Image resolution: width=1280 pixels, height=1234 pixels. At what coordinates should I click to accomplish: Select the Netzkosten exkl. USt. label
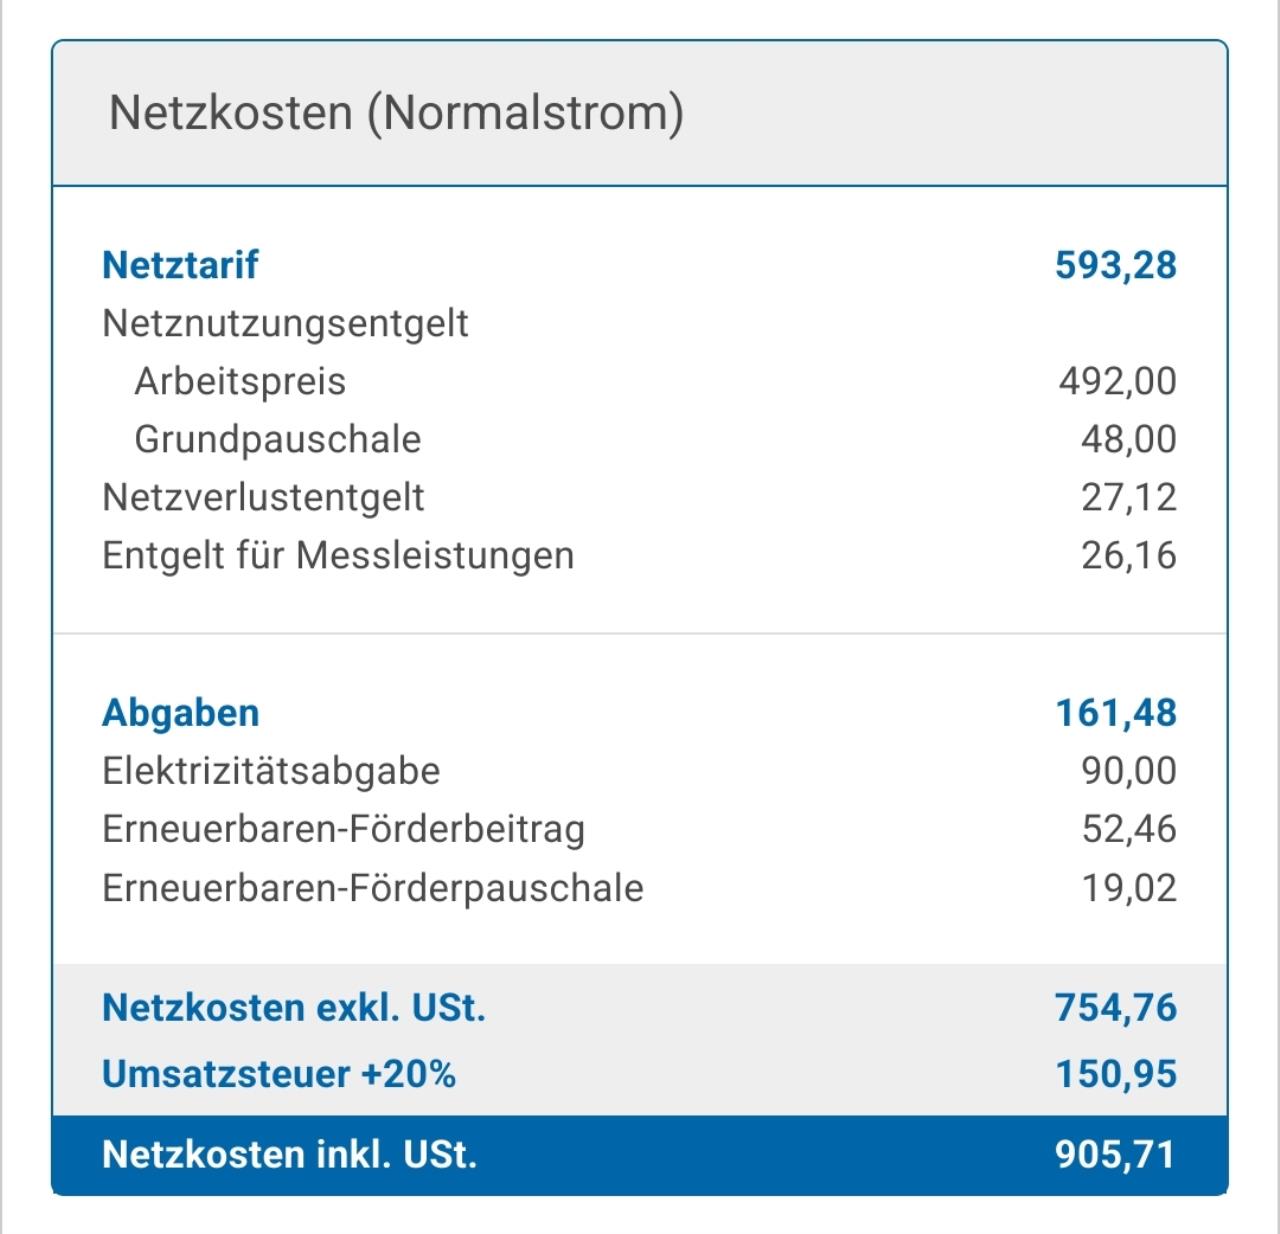(x=293, y=1007)
